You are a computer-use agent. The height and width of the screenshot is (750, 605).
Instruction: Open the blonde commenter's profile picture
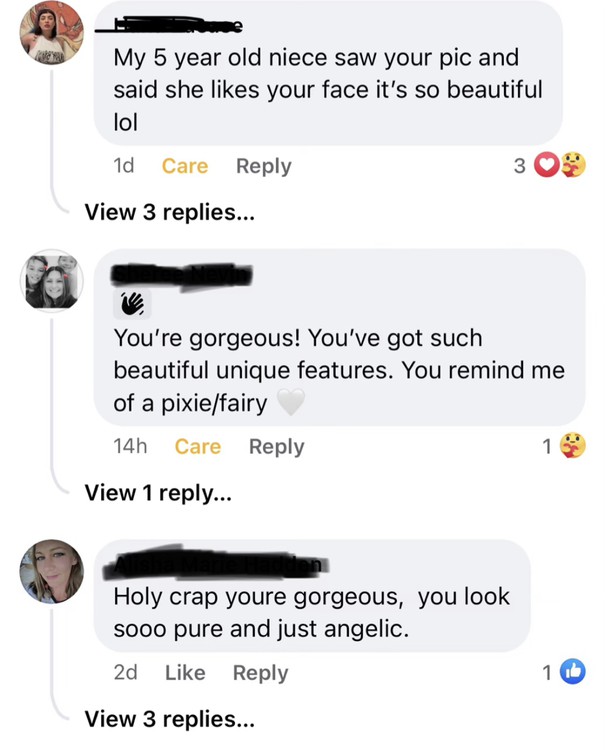(x=52, y=572)
